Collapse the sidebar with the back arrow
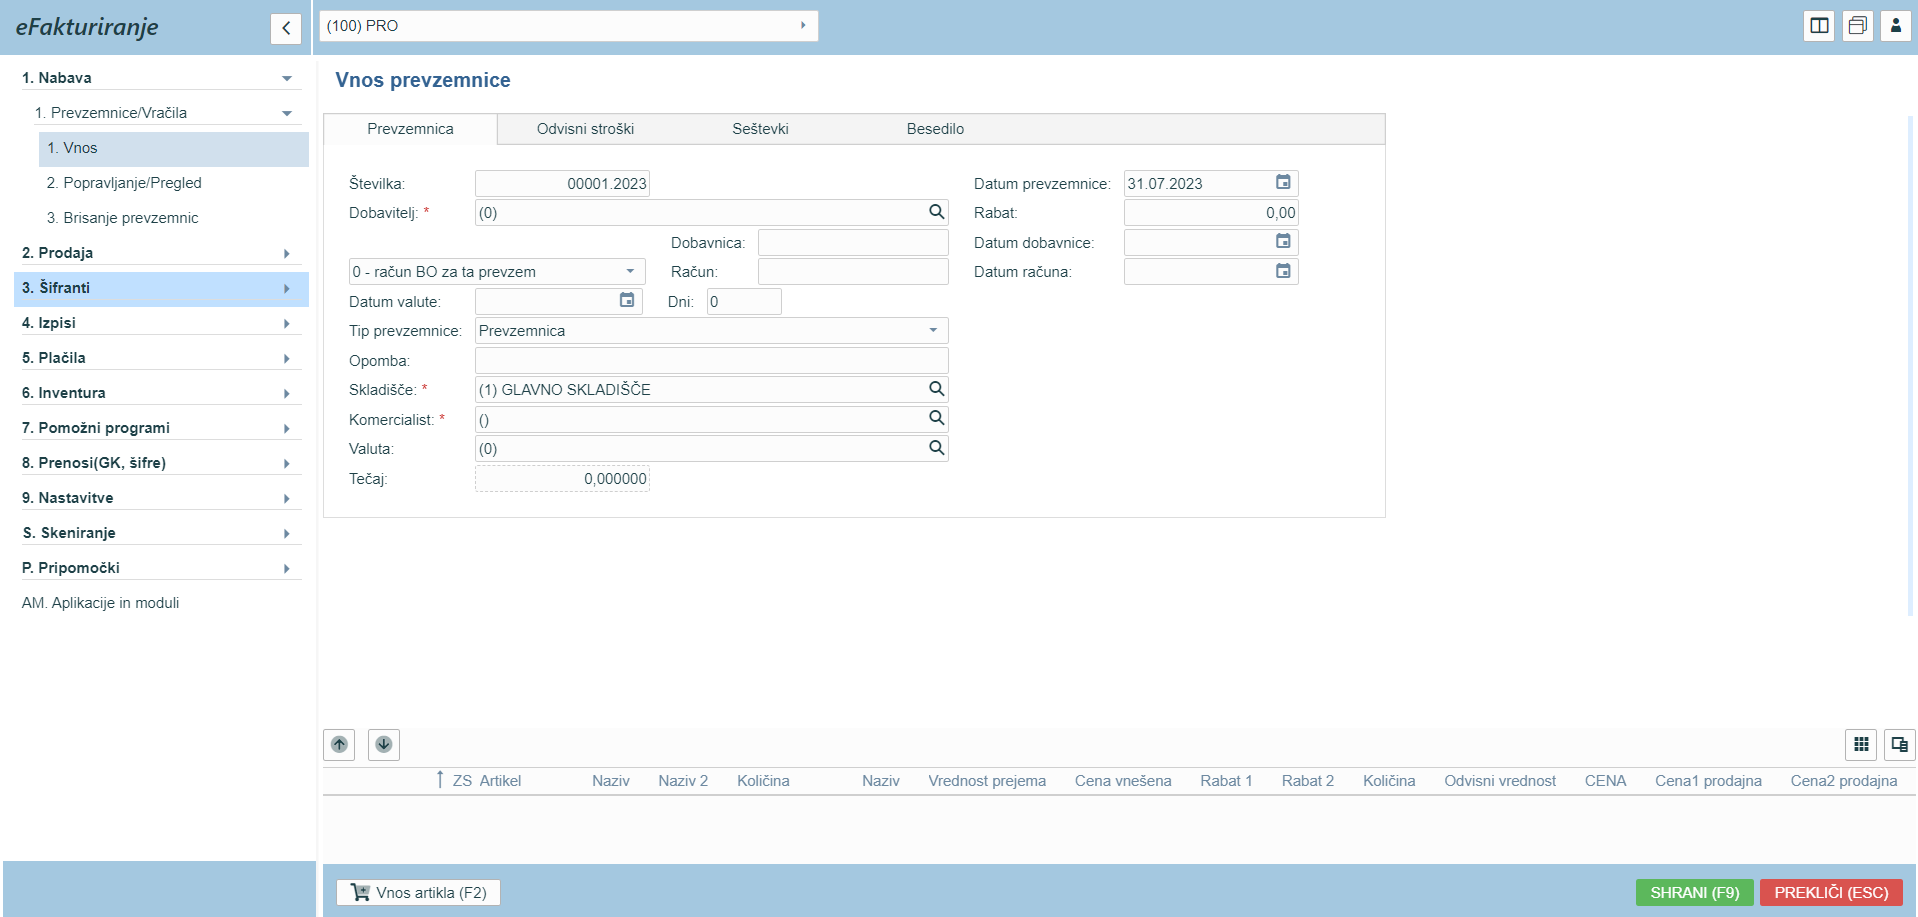1918x917 pixels. click(286, 28)
